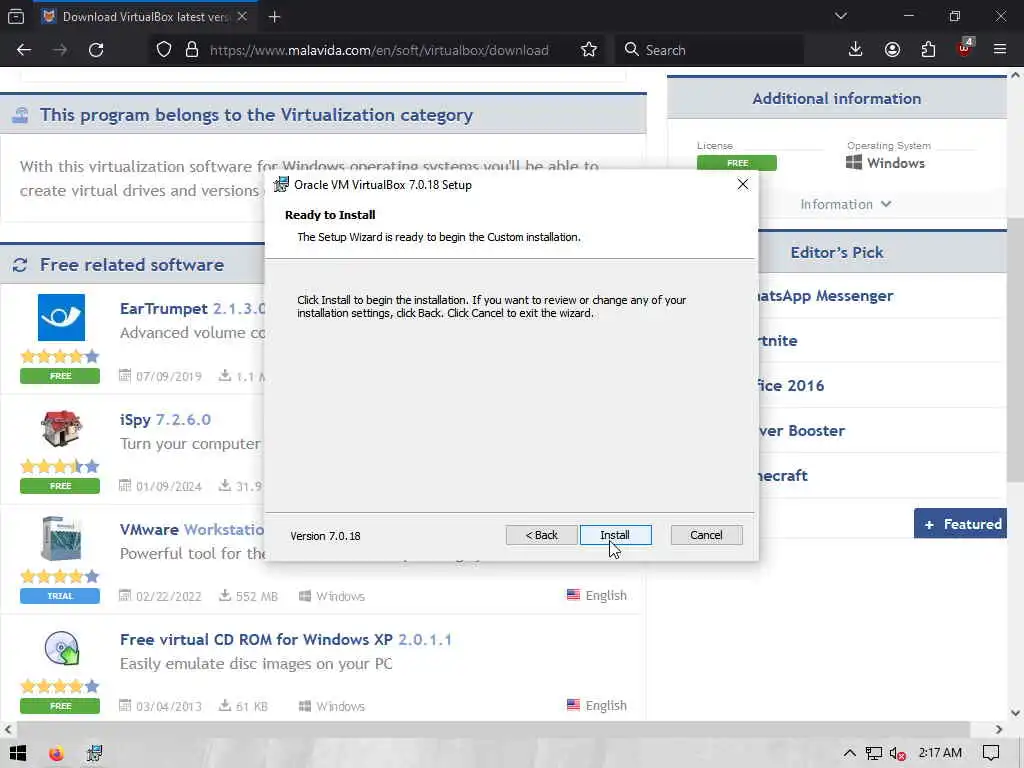Click the virtual CD ROM disc icon
This screenshot has height=768, width=1024.
pos(61,648)
